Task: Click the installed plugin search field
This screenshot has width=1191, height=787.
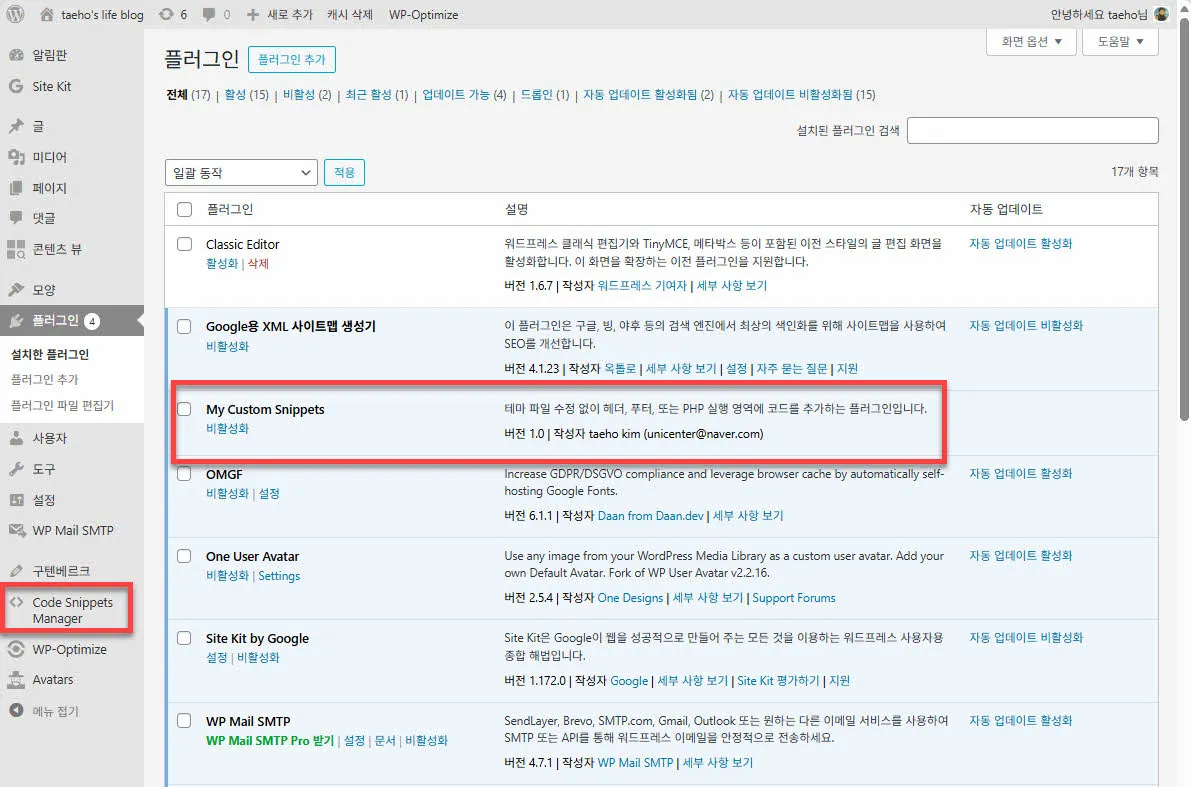Action: tap(1031, 130)
